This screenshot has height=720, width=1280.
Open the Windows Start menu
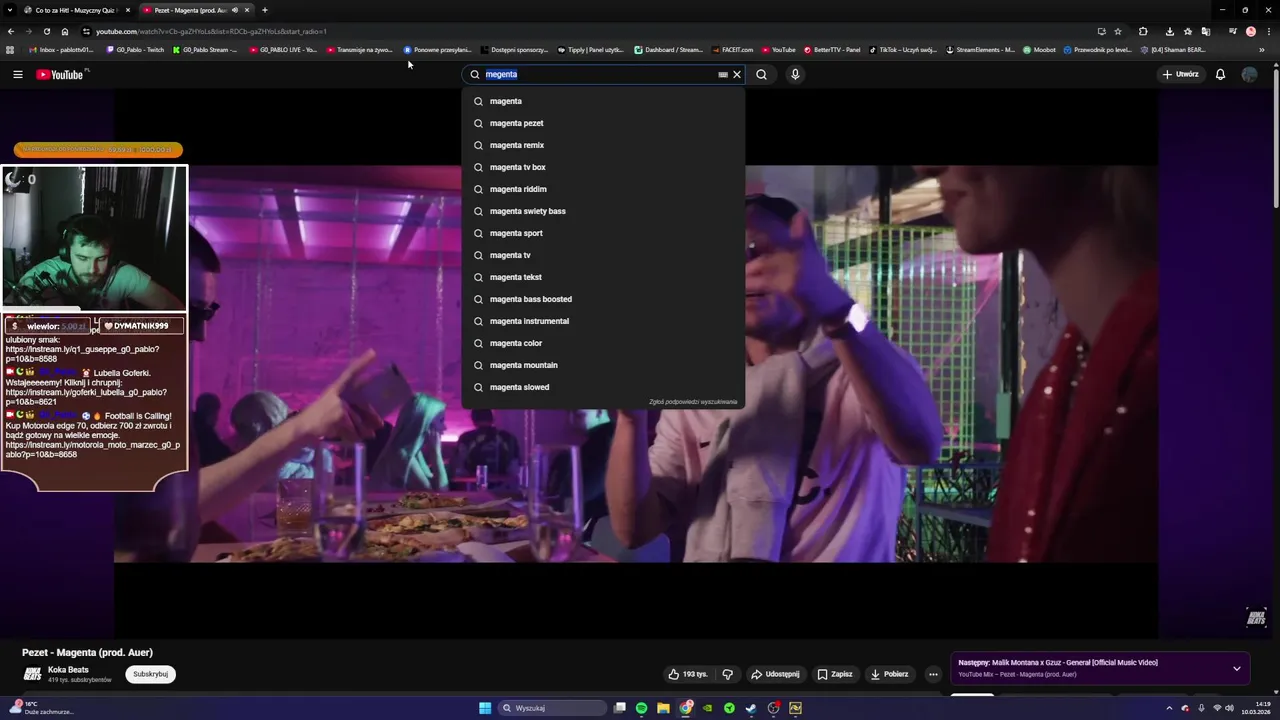coord(485,708)
